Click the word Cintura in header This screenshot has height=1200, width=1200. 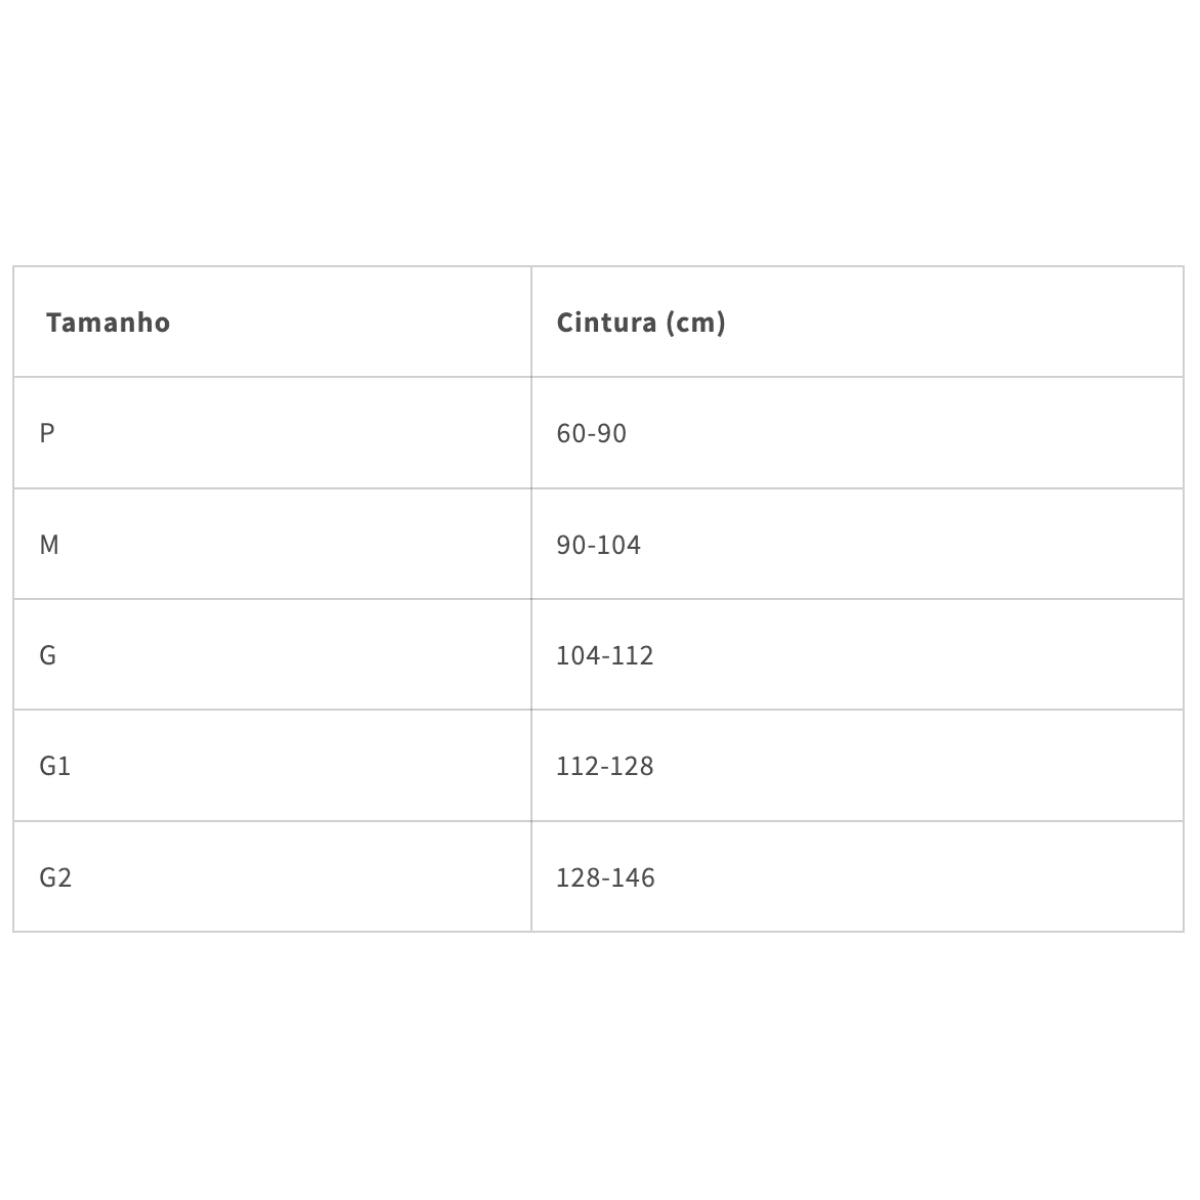coord(607,322)
